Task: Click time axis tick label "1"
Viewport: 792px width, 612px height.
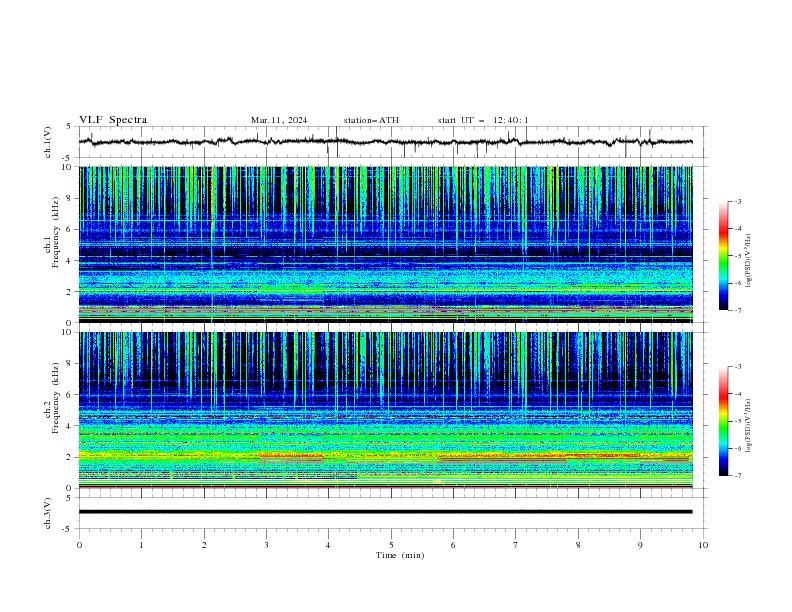Action: [x=141, y=545]
